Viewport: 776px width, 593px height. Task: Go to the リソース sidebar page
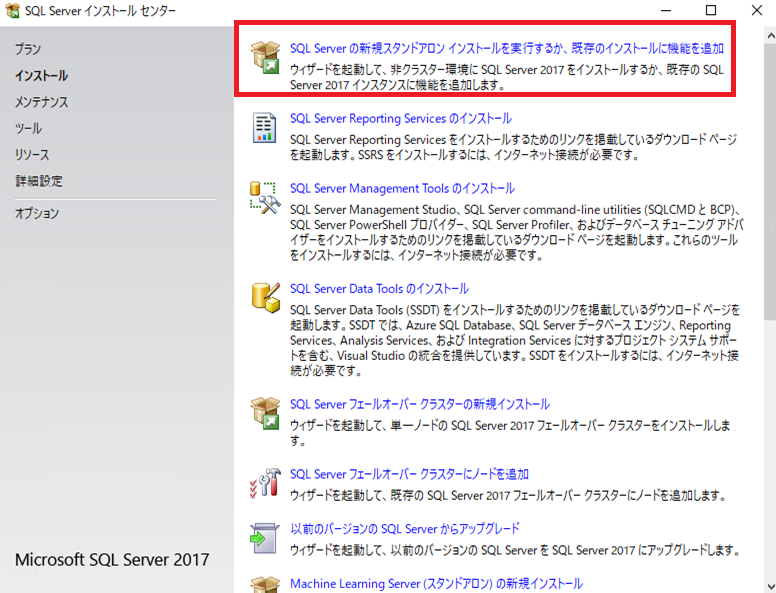coord(32,154)
